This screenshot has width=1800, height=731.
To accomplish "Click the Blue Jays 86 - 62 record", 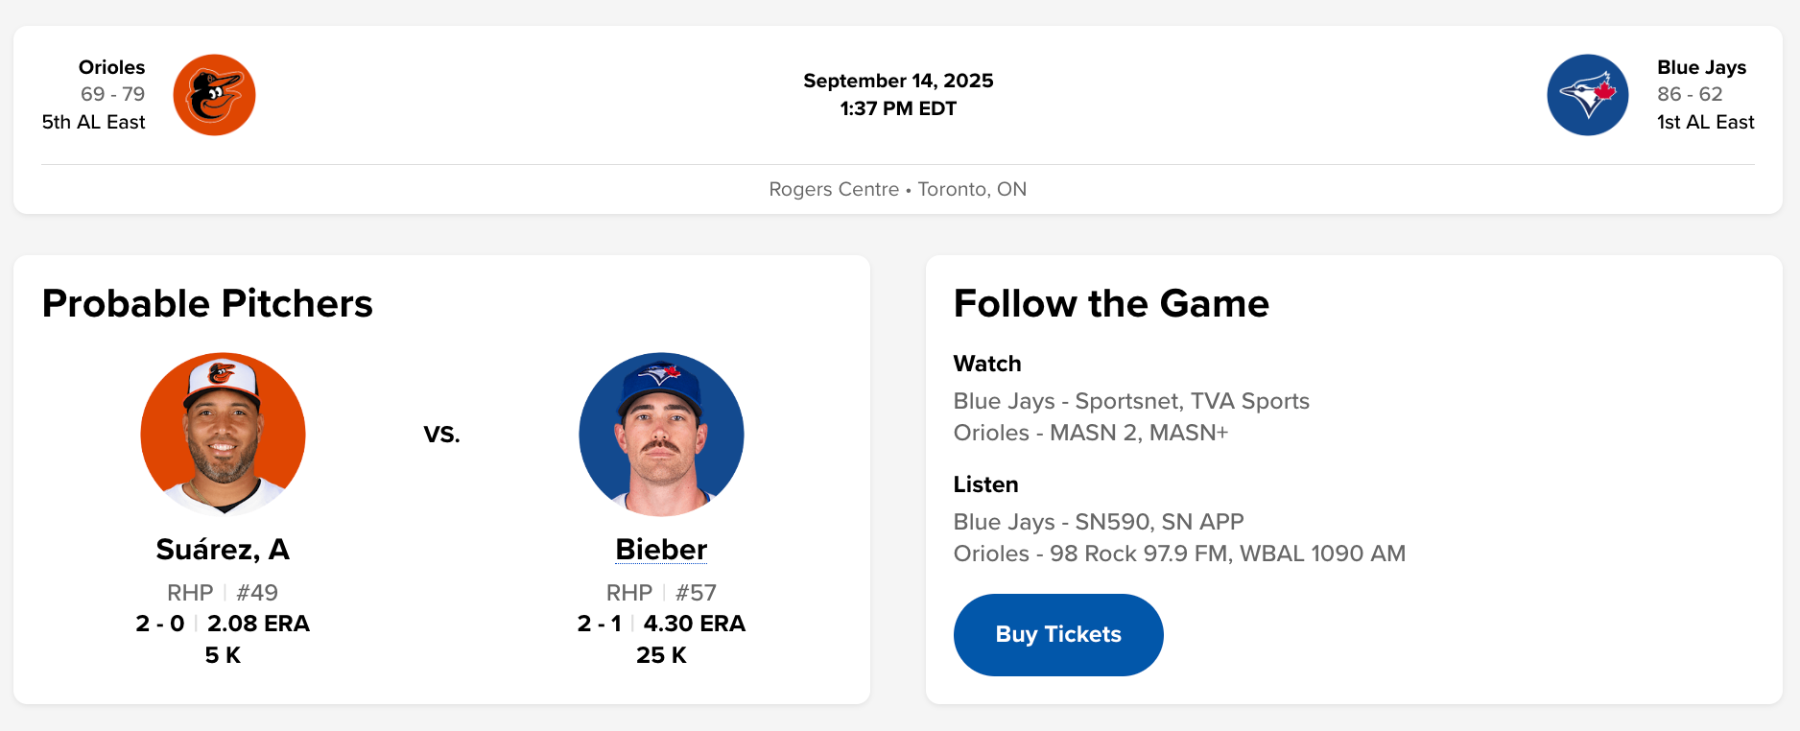I will pos(1689,94).
